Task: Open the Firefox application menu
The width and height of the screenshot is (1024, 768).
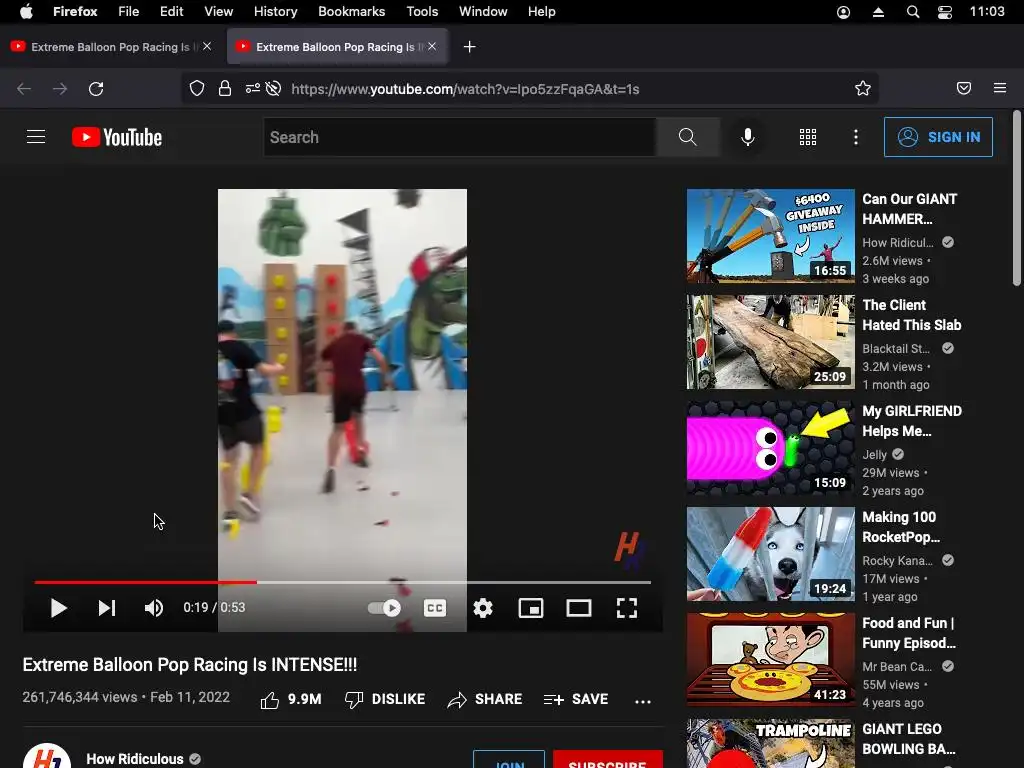Action: point(1000,88)
